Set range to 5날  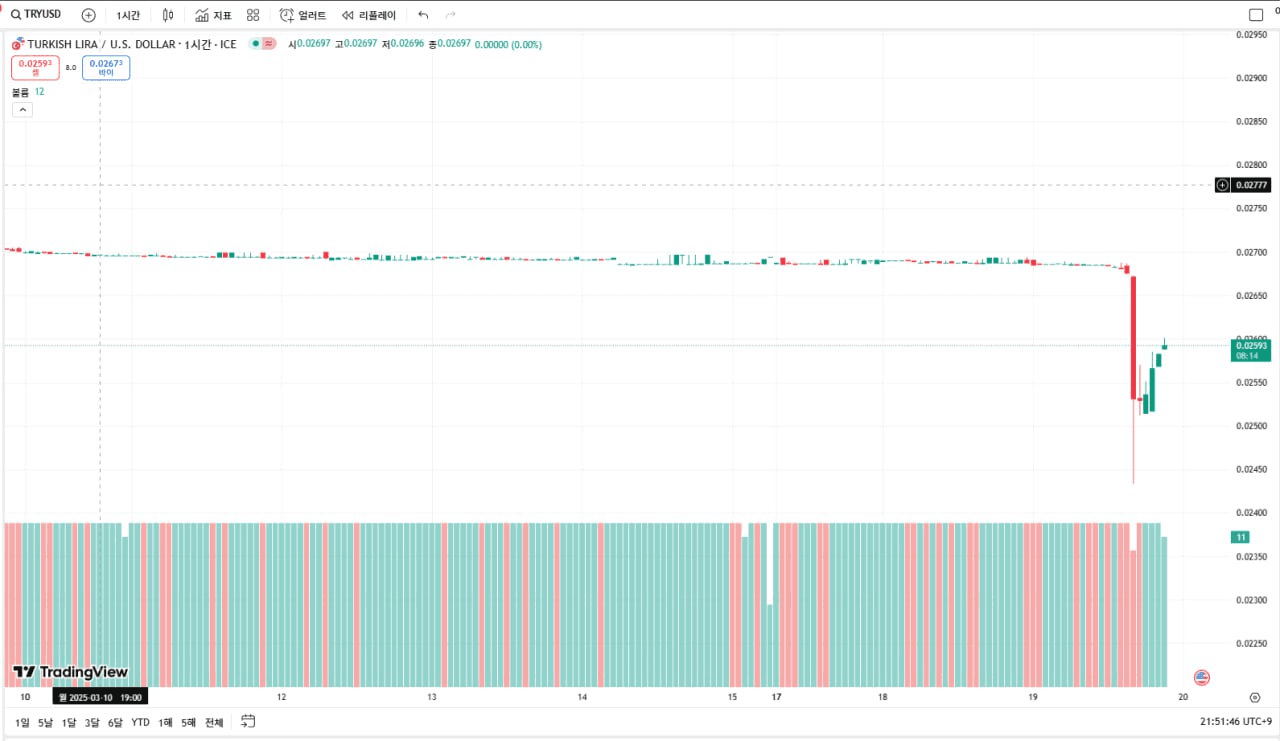[45, 722]
